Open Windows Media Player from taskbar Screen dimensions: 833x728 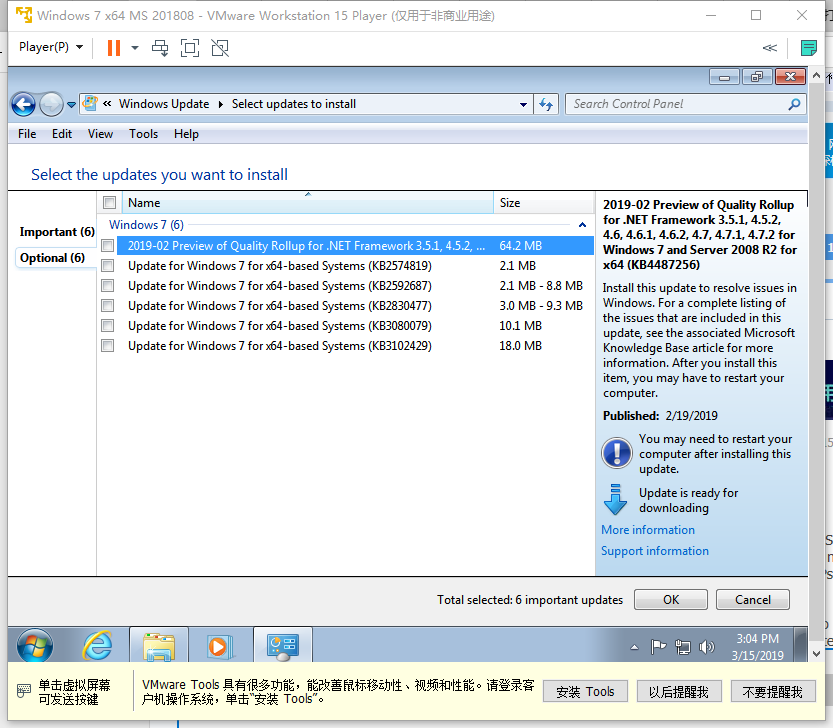coord(219,645)
